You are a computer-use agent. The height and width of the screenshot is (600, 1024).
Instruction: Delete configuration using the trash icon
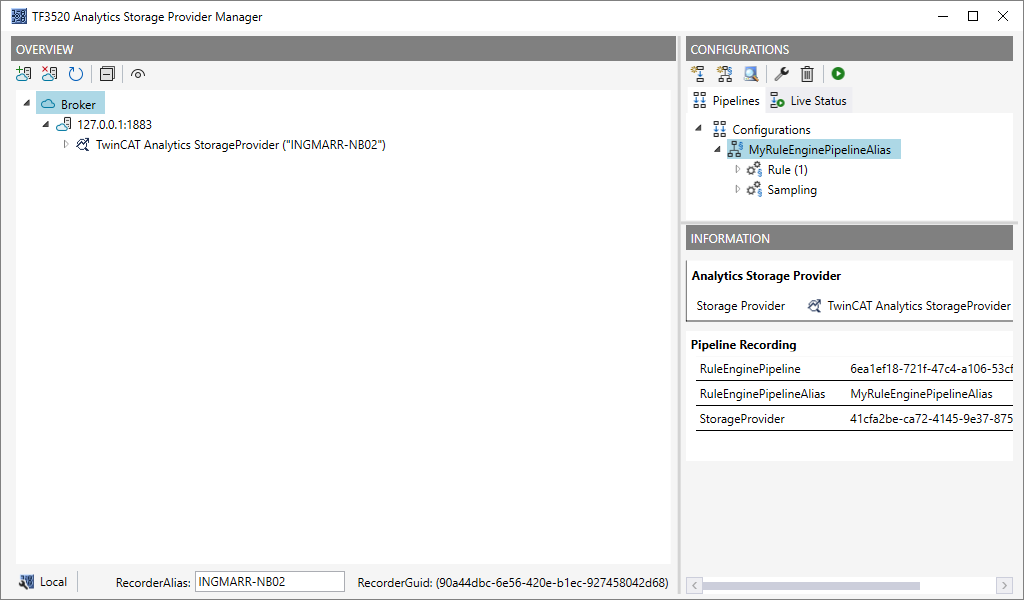click(x=807, y=74)
